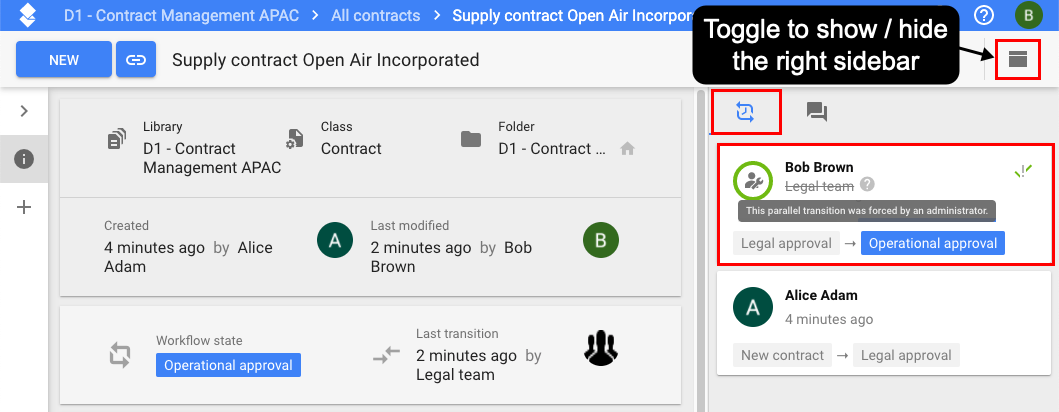Select the workflow history transitions tab

pyautogui.click(x=746, y=112)
